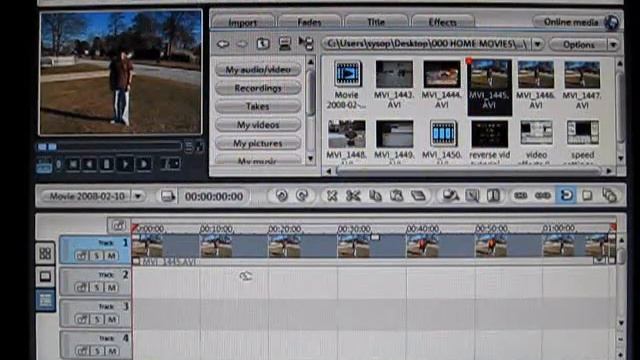Click the single-square mouse mode icon

click(587, 196)
